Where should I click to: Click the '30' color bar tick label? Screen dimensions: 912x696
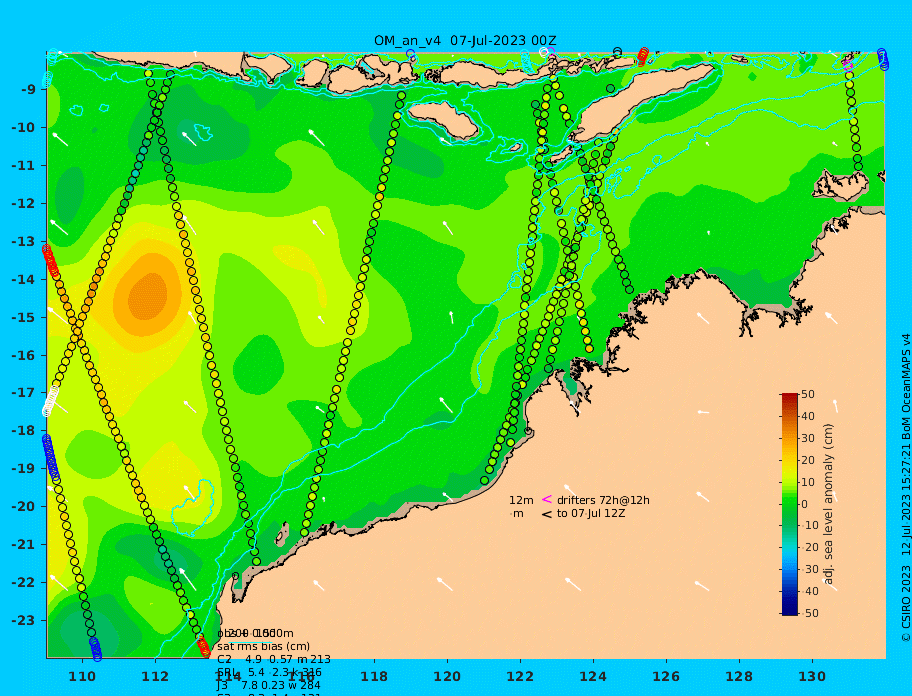pos(808,438)
